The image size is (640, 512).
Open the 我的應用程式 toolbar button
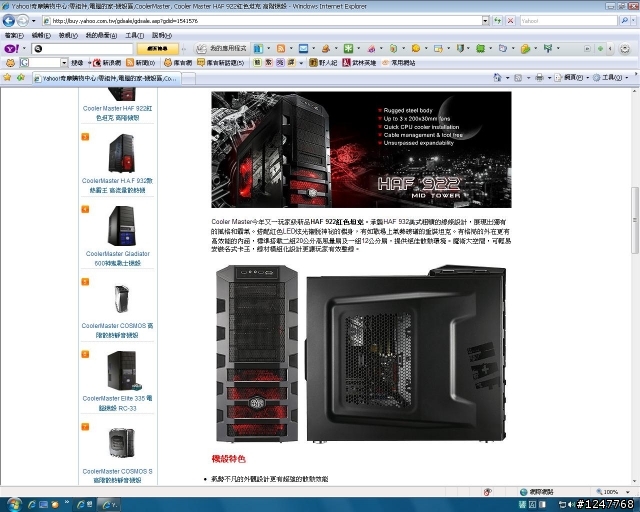point(222,49)
